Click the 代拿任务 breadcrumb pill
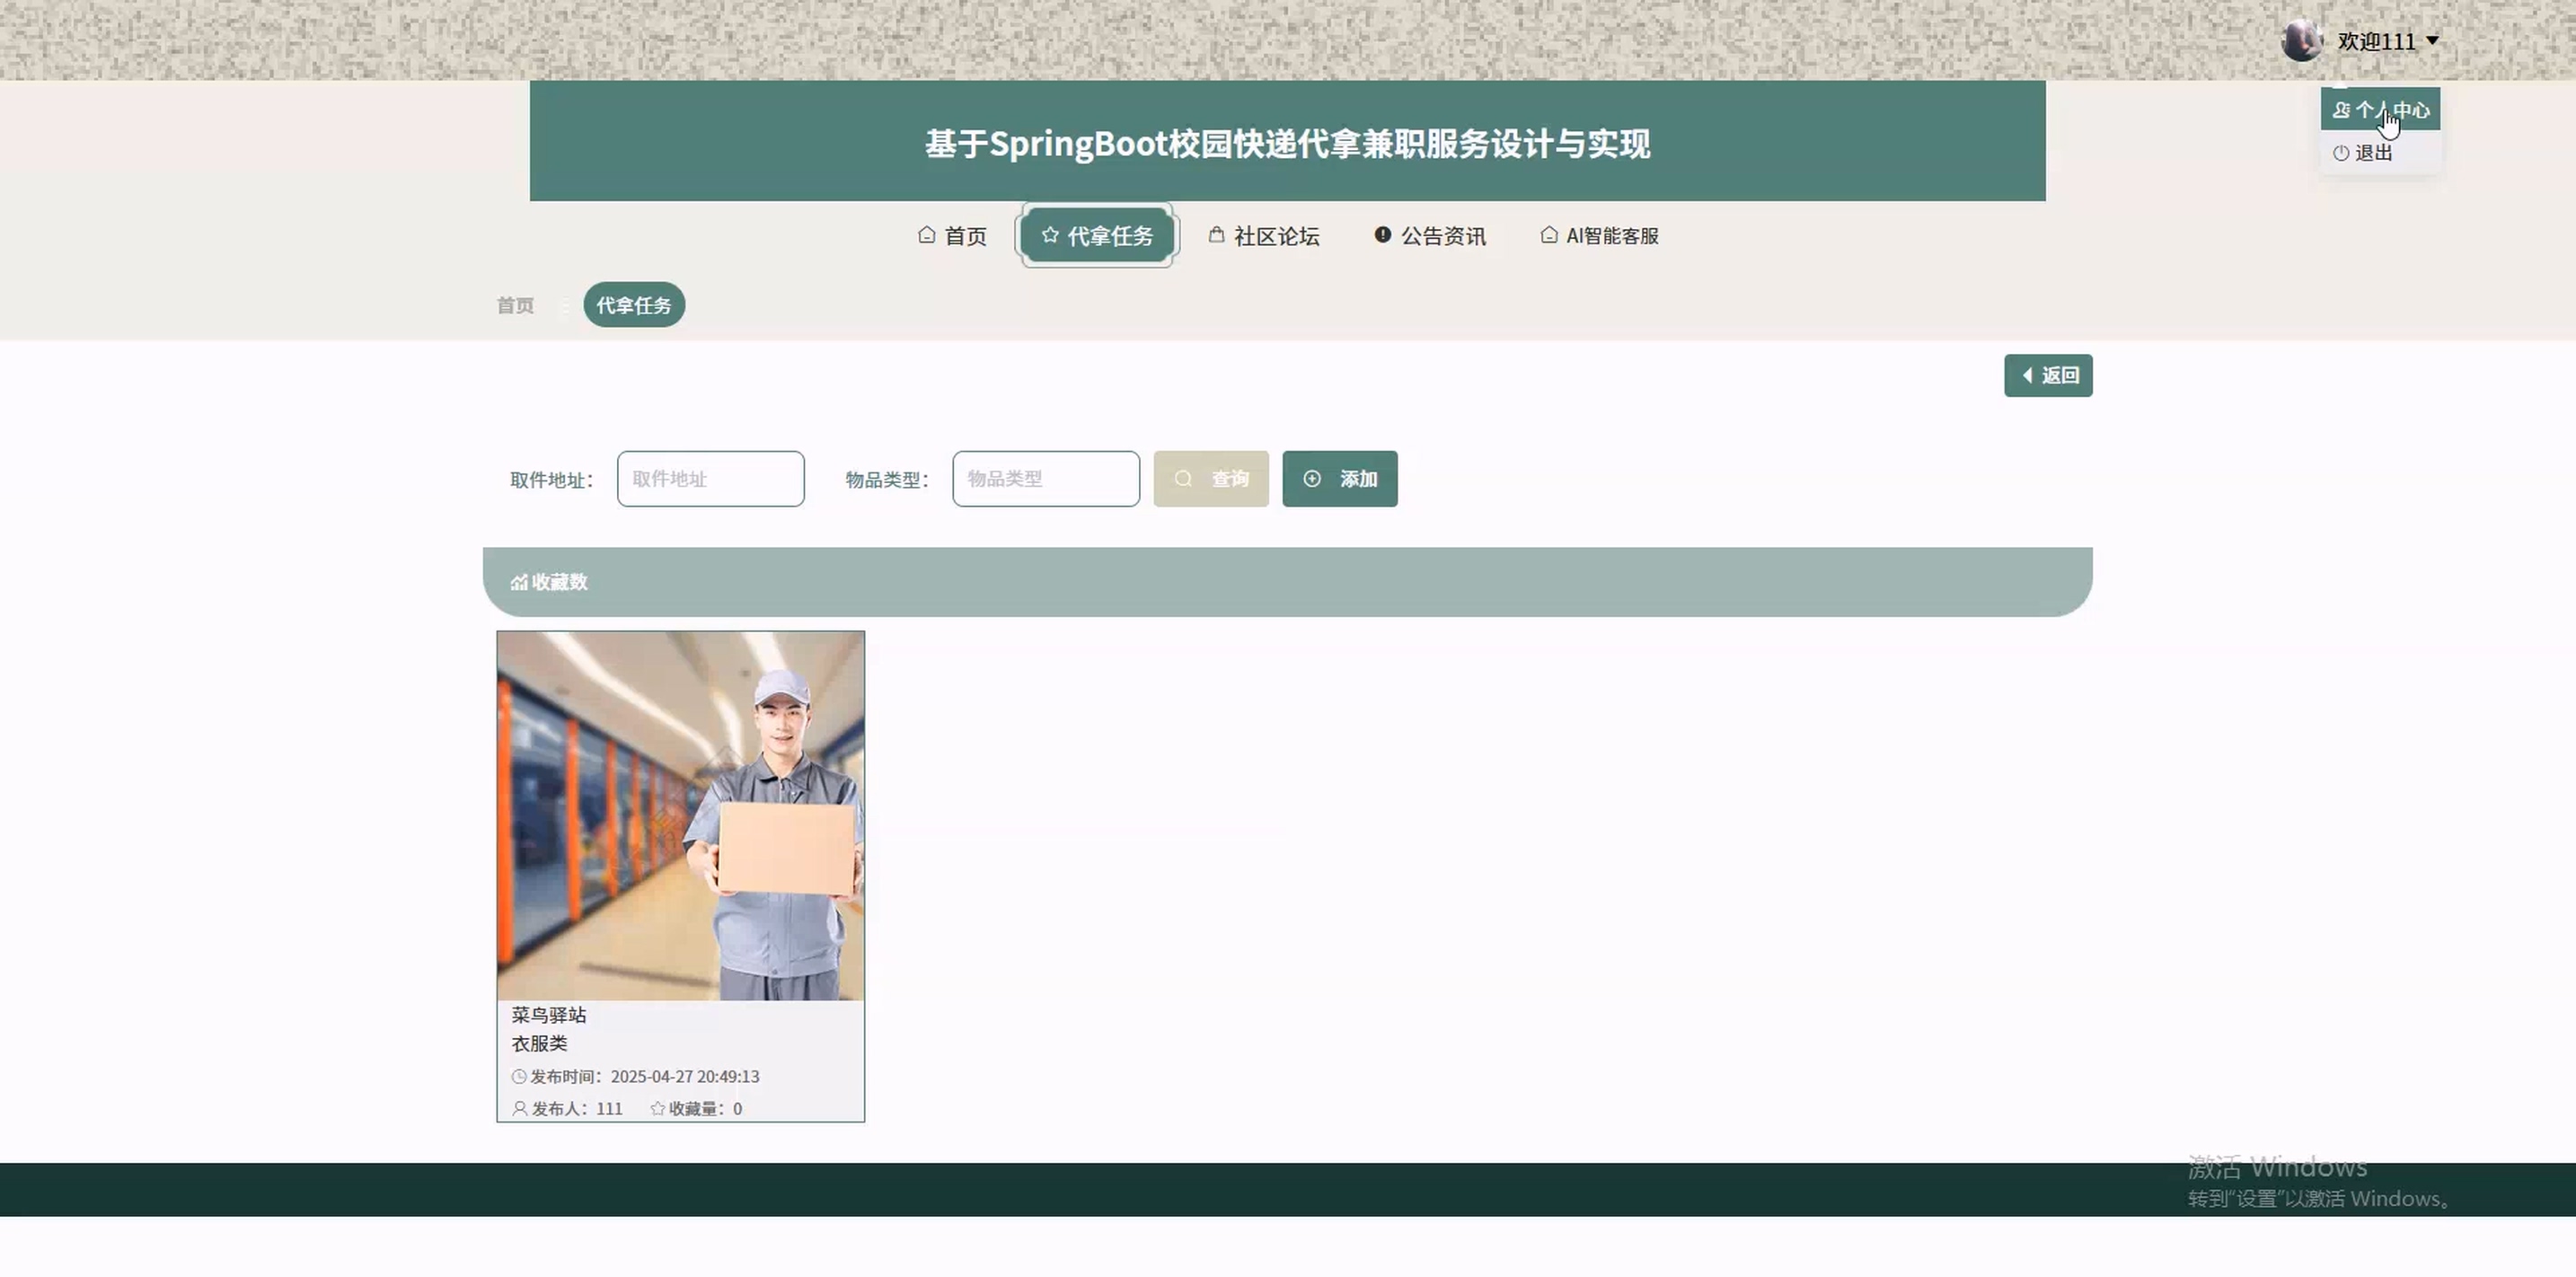The height and width of the screenshot is (1277, 2576). [634, 305]
